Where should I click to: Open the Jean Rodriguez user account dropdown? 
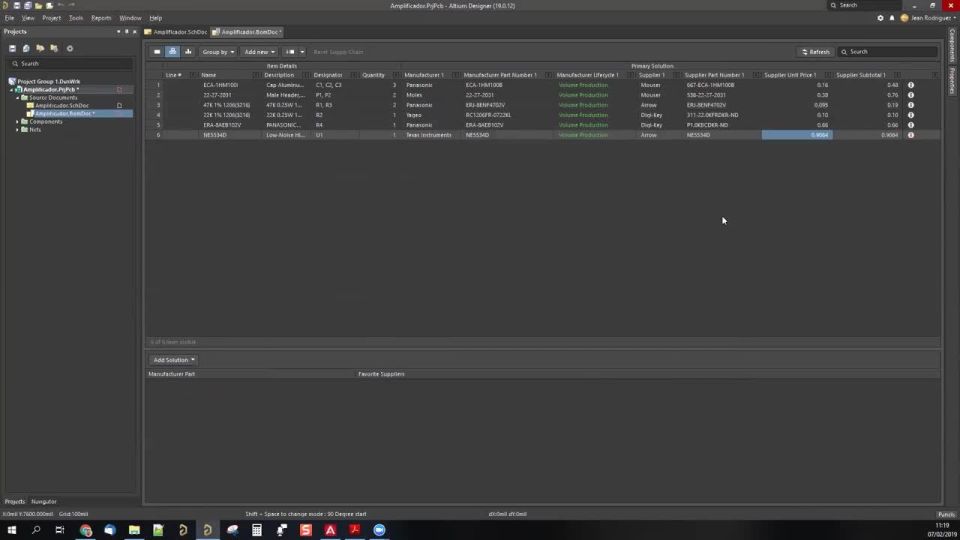point(928,18)
